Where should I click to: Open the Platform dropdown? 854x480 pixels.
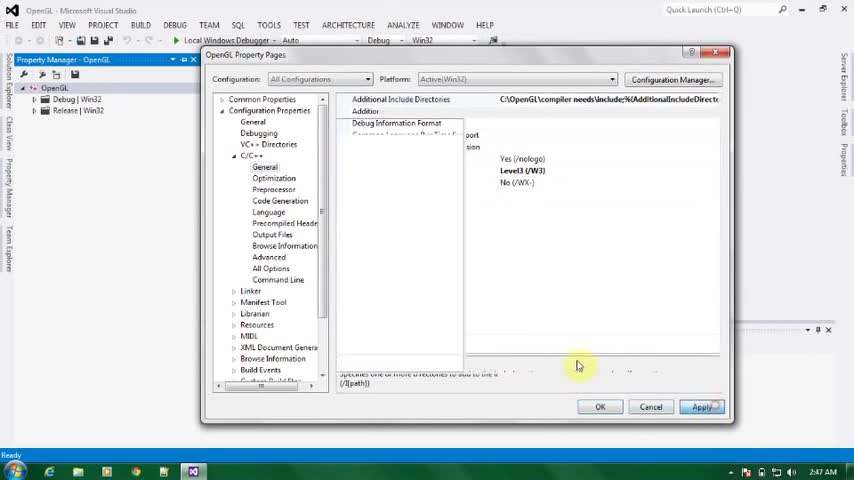(517, 80)
